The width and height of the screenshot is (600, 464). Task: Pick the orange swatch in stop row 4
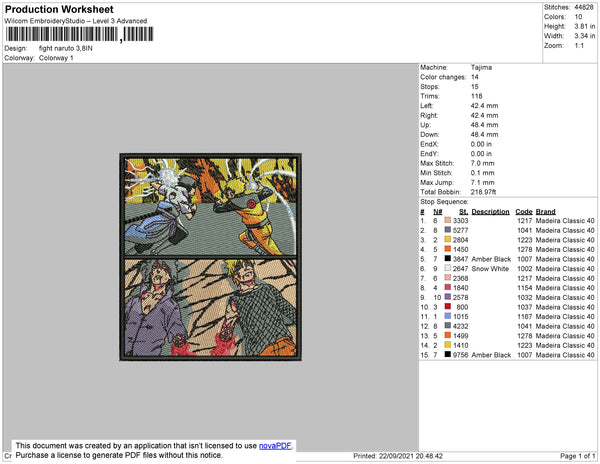pyautogui.click(x=448, y=249)
